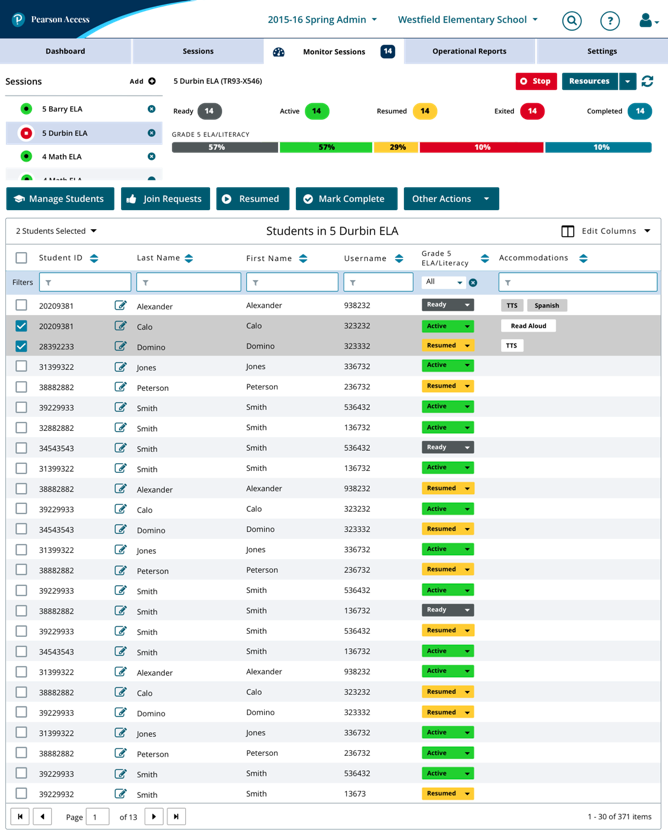Edit student Domino with ID 28392233
This screenshot has height=830, width=668.
coord(121,346)
